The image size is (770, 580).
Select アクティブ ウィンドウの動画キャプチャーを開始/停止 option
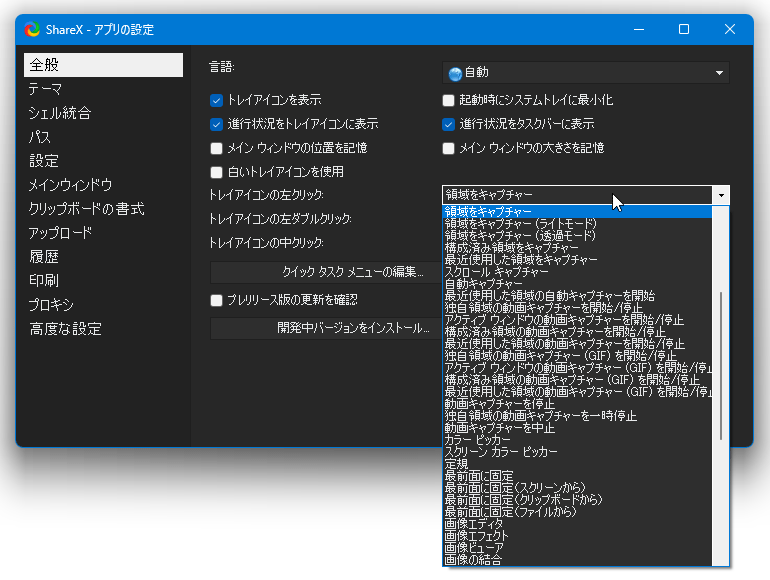[x=577, y=320]
